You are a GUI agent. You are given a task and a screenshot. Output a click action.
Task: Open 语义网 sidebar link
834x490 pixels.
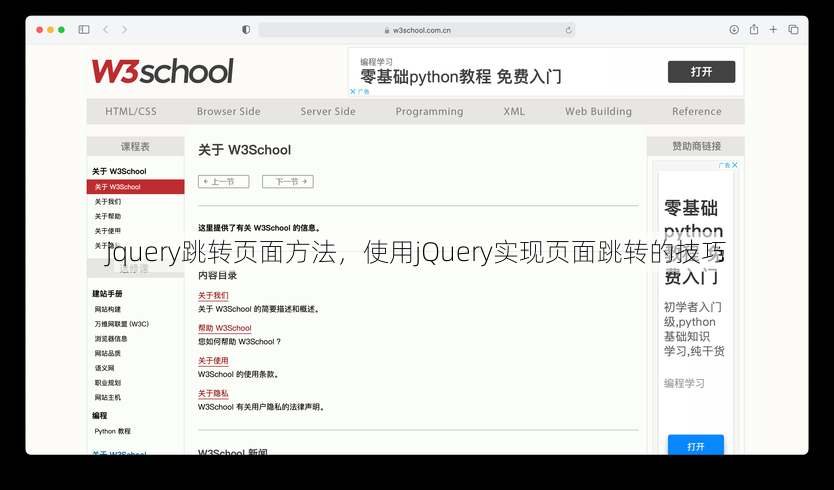pyautogui.click(x=105, y=368)
